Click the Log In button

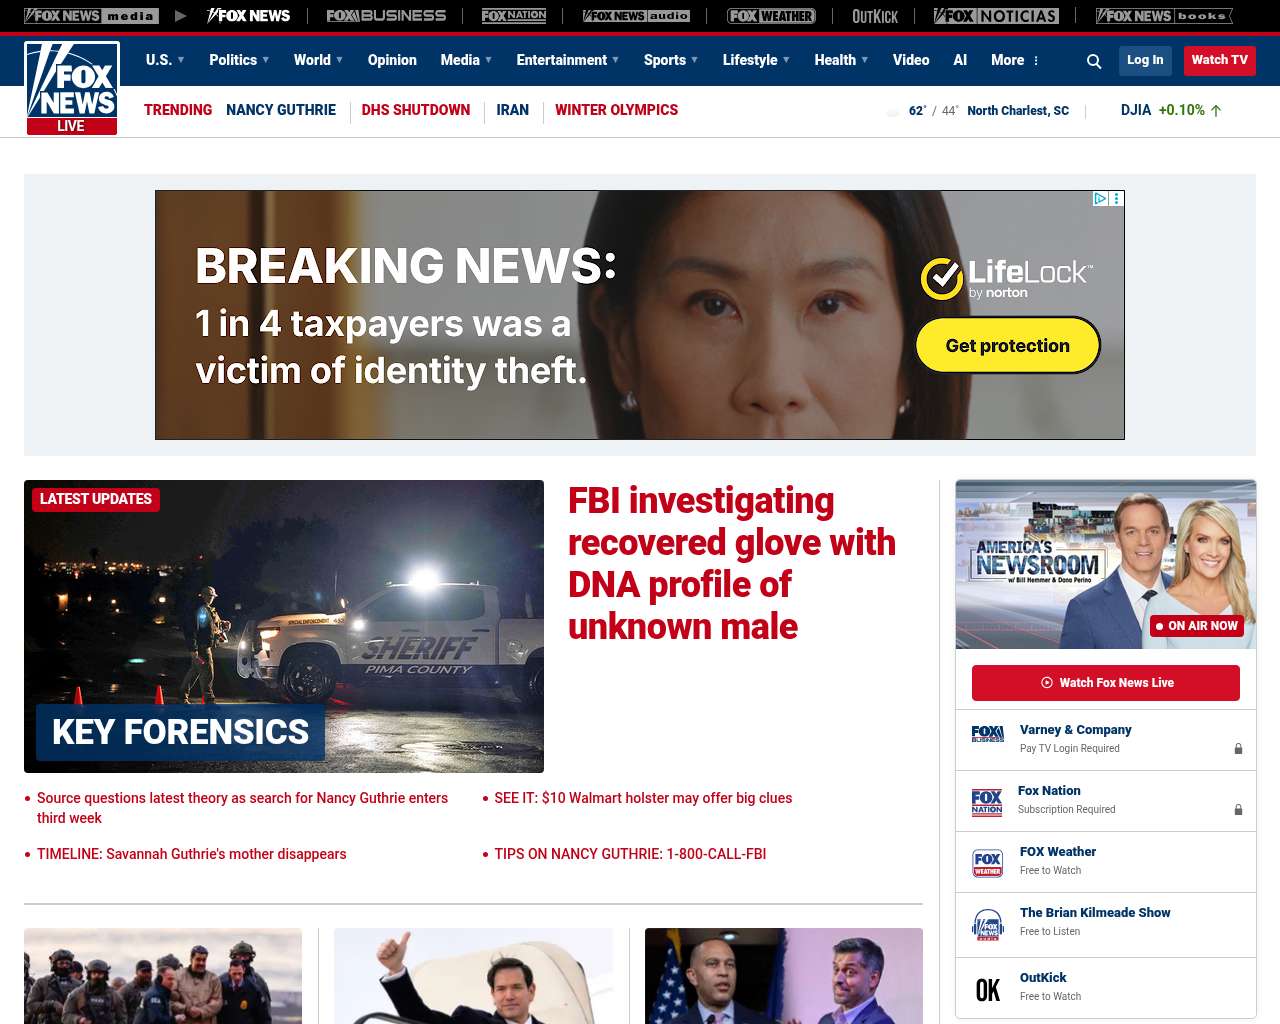pos(1145,60)
